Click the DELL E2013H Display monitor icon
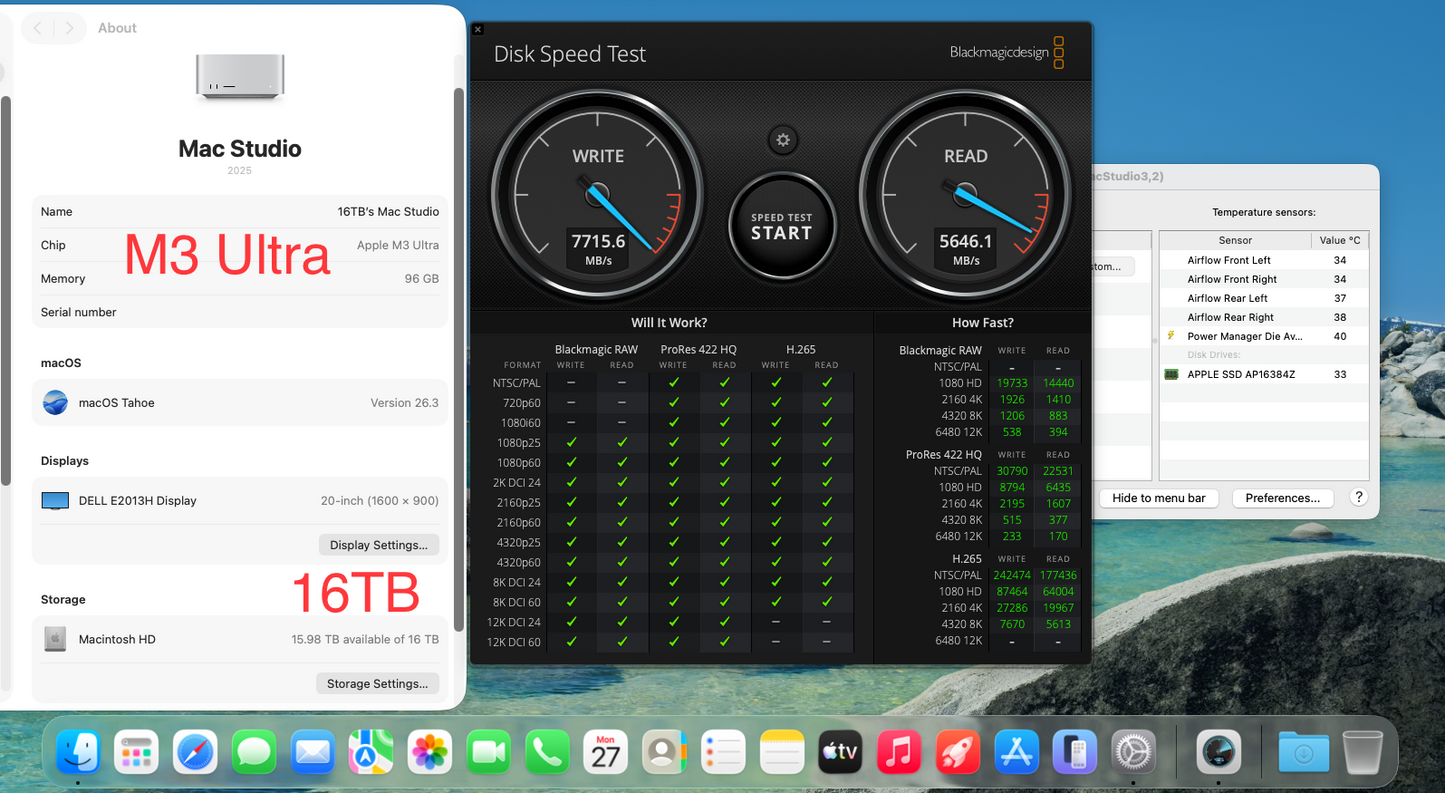This screenshot has width=1445, height=793. (x=55, y=501)
